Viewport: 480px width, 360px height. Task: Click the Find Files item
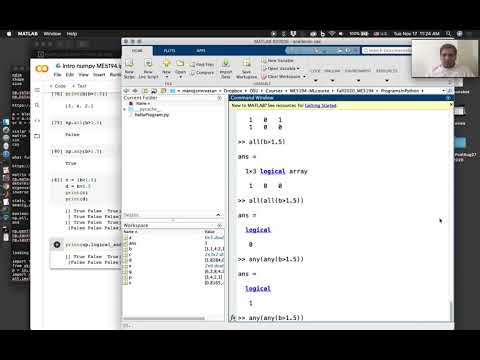[202, 64]
